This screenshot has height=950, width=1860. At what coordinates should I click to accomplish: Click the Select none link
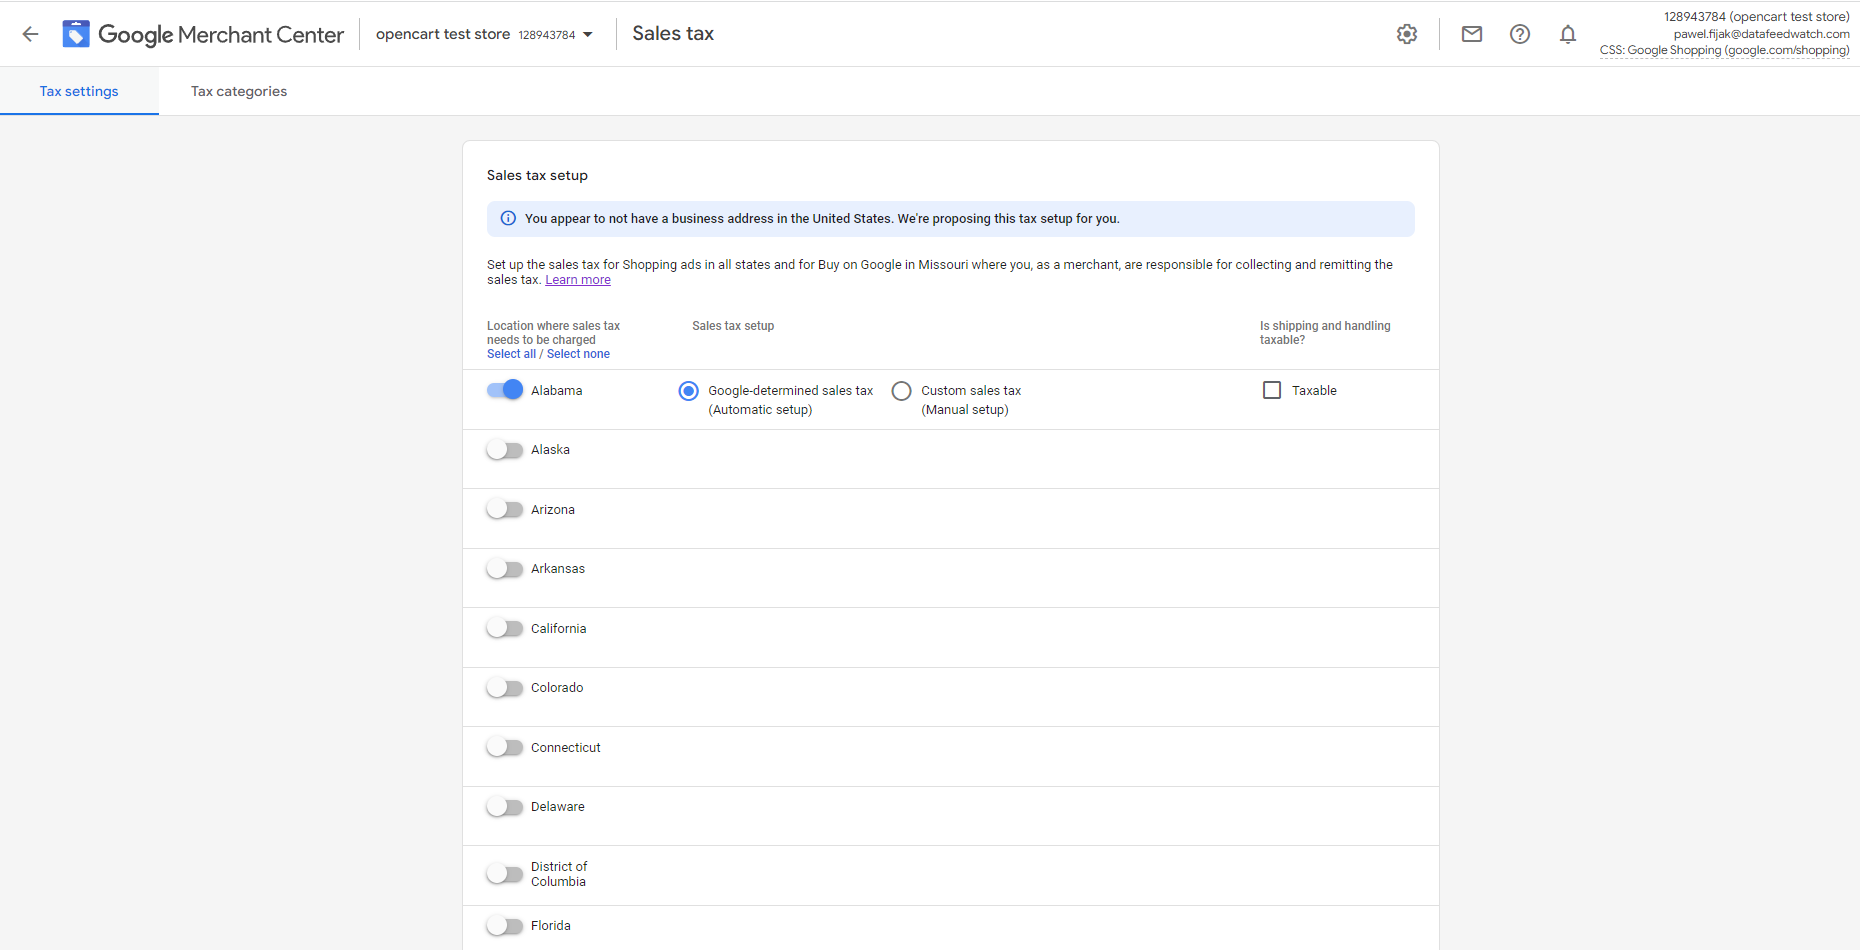coord(578,354)
